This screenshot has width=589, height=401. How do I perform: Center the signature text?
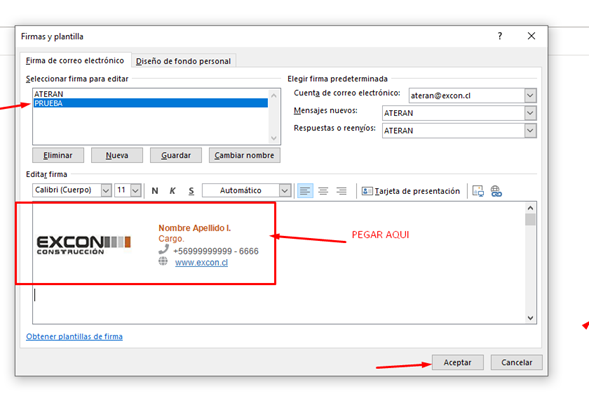323,191
